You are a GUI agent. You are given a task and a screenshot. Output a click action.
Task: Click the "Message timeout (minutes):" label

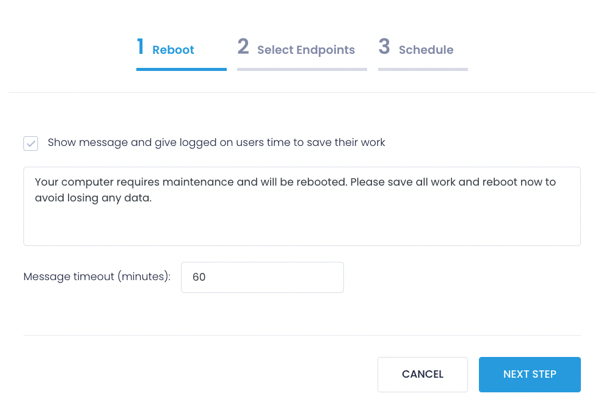[97, 276]
